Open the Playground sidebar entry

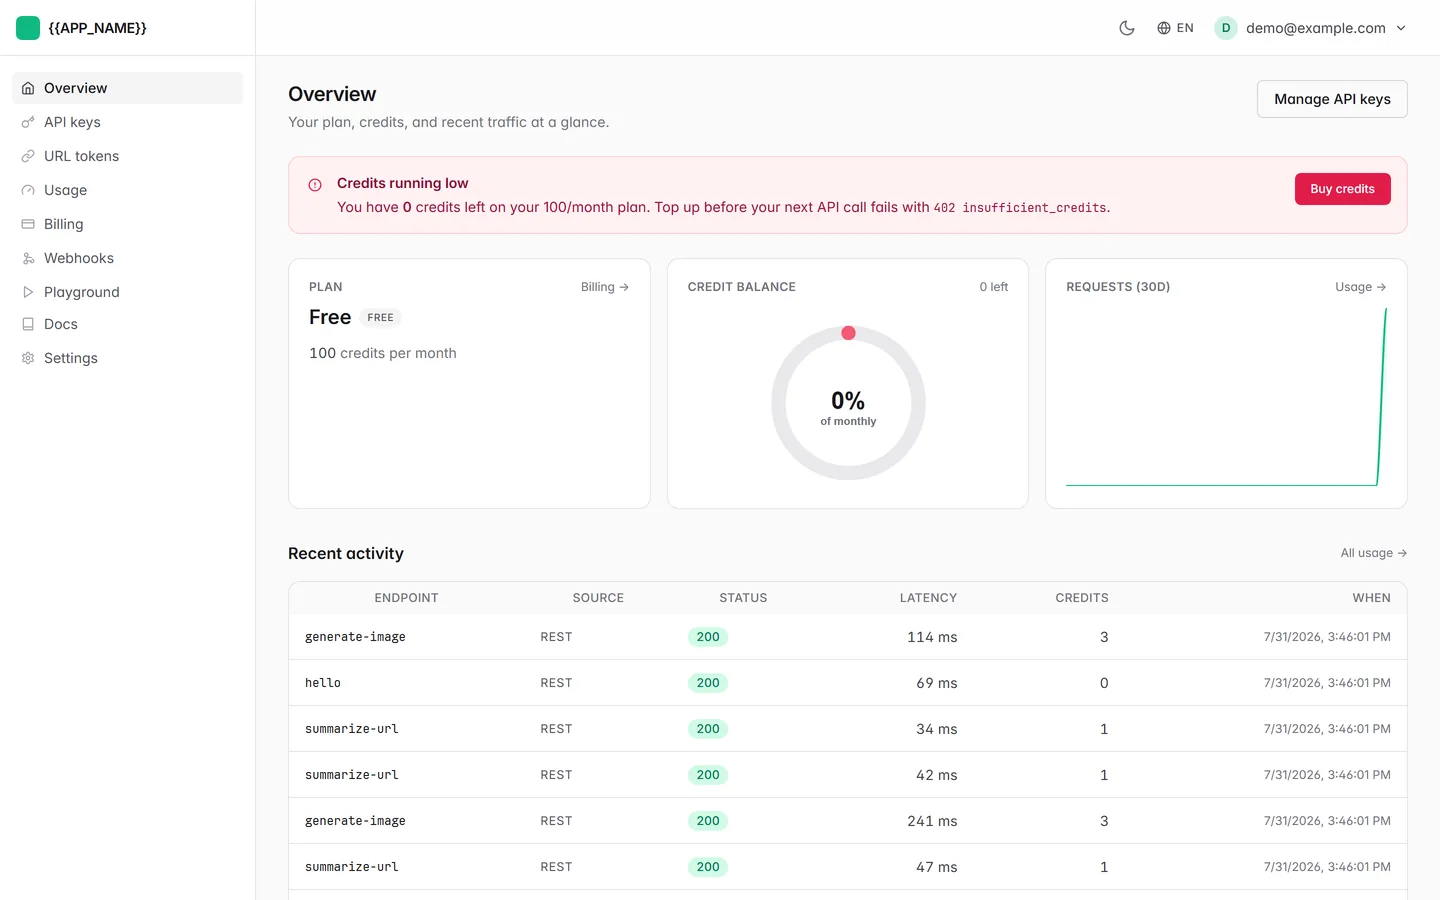pos(127,292)
